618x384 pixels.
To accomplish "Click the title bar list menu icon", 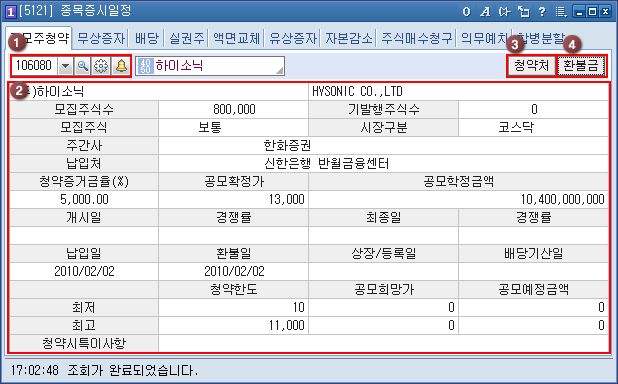I will coord(560,12).
